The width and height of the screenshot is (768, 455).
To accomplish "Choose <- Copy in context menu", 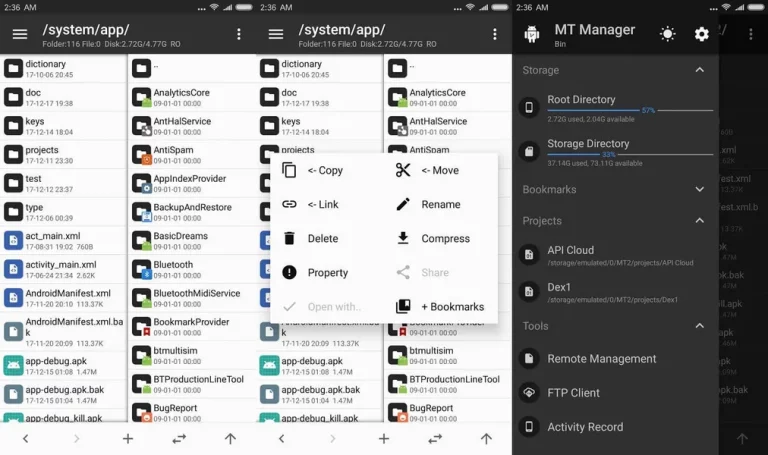I will [325, 170].
